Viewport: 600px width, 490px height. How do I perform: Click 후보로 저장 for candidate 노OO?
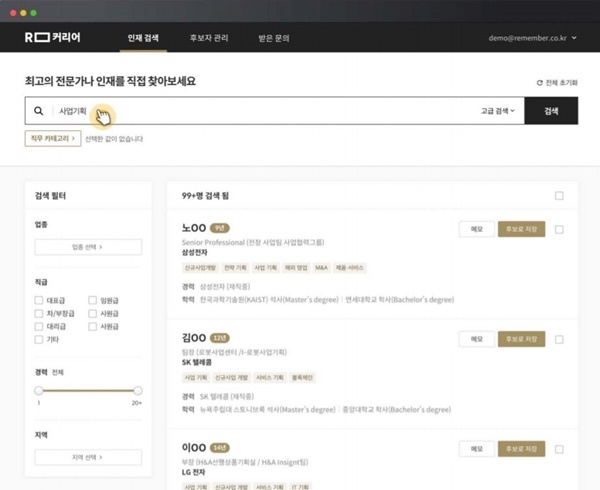[522, 229]
